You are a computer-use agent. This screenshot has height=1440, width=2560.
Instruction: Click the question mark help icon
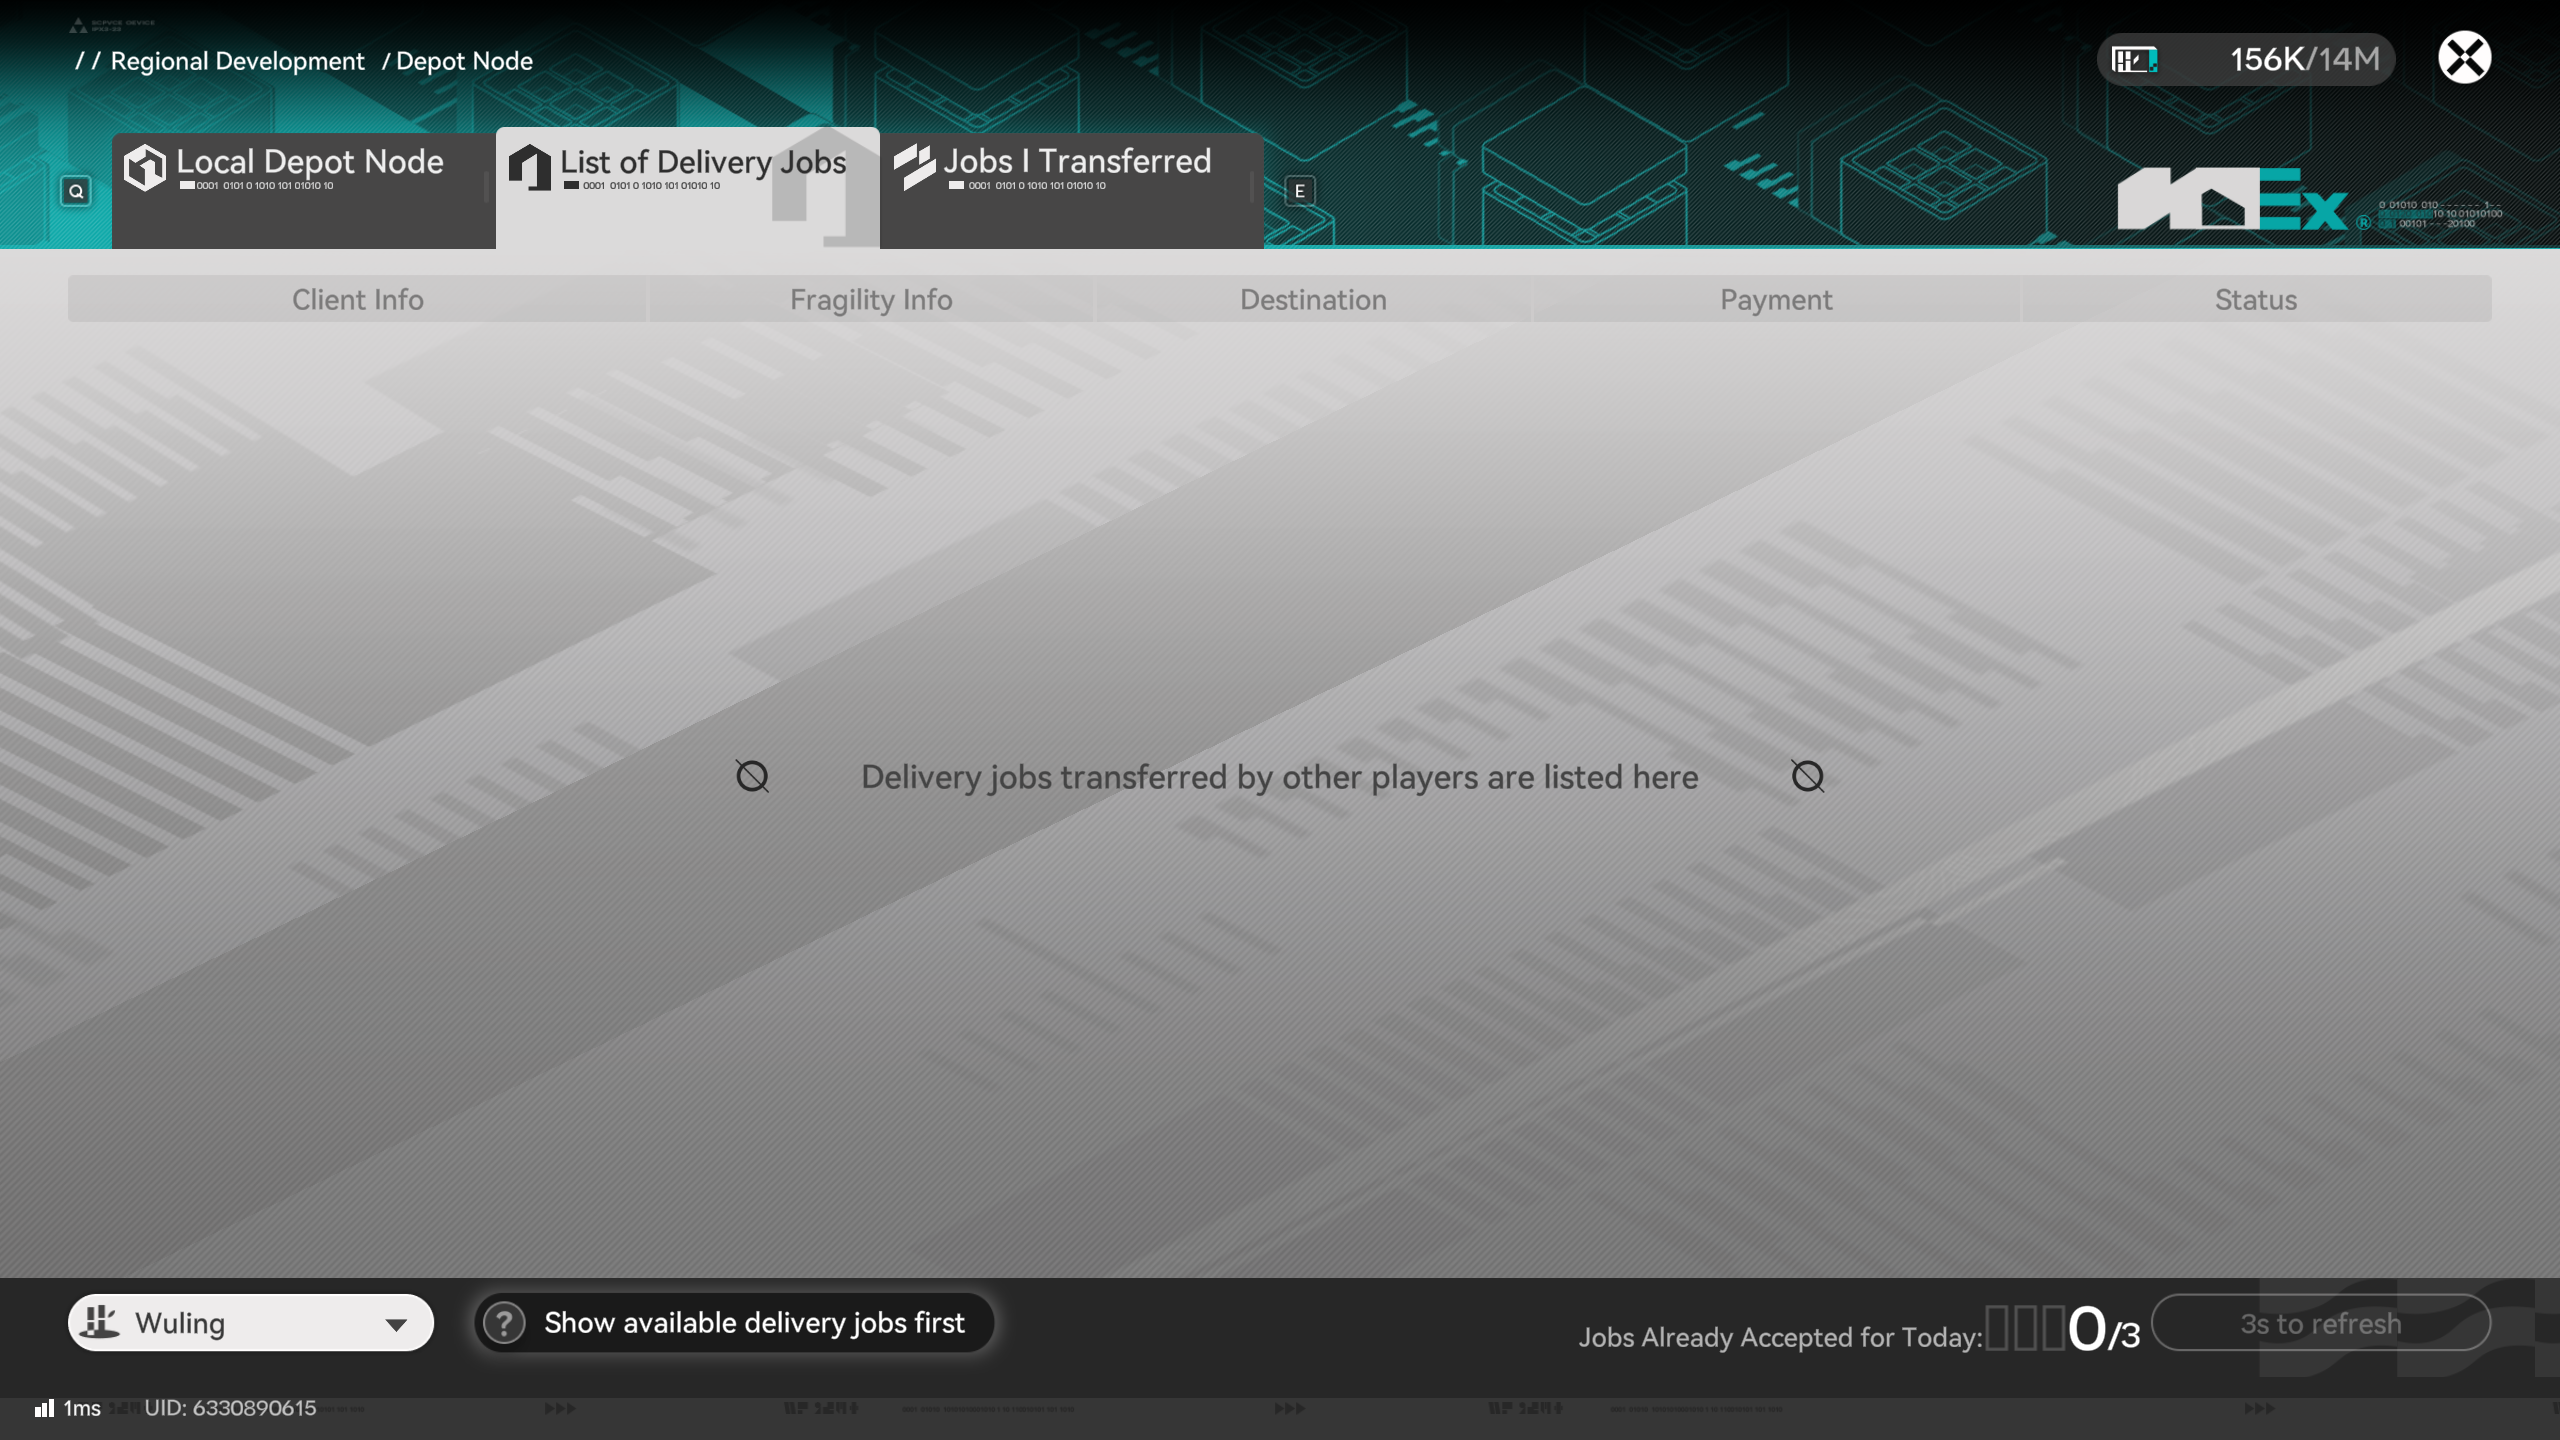tap(504, 1323)
